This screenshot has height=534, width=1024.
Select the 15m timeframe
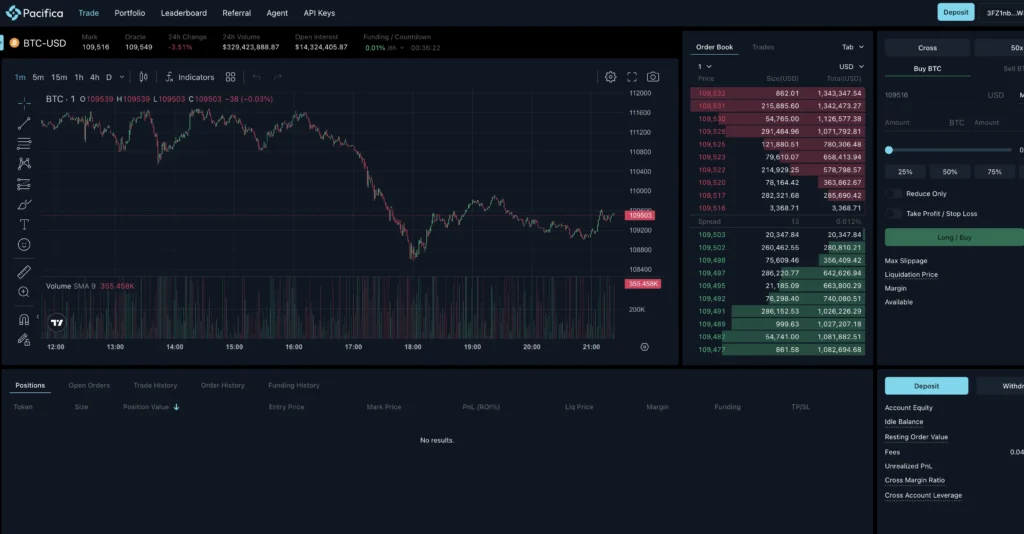tap(59, 77)
